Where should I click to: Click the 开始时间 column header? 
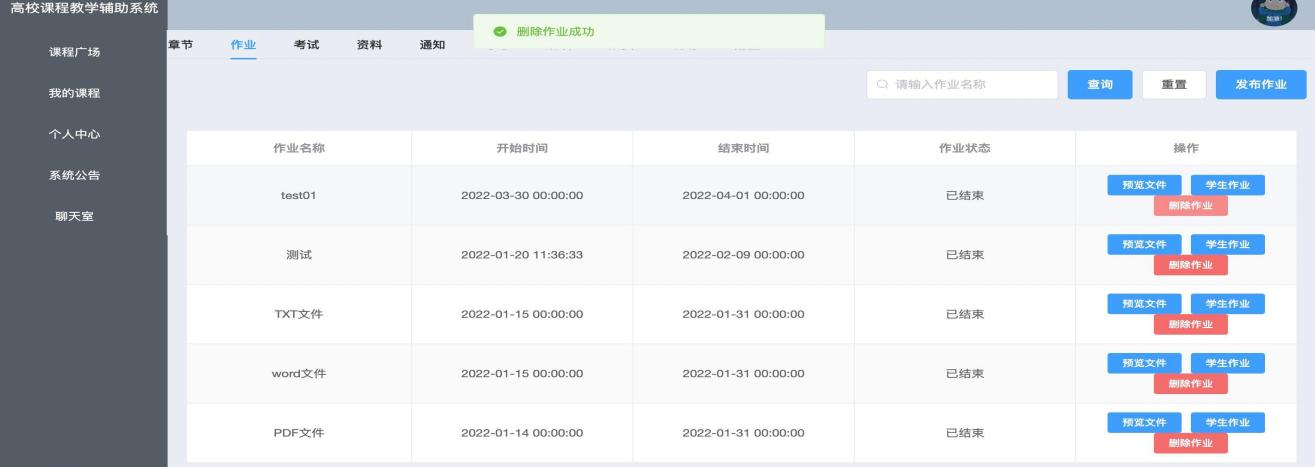522,148
